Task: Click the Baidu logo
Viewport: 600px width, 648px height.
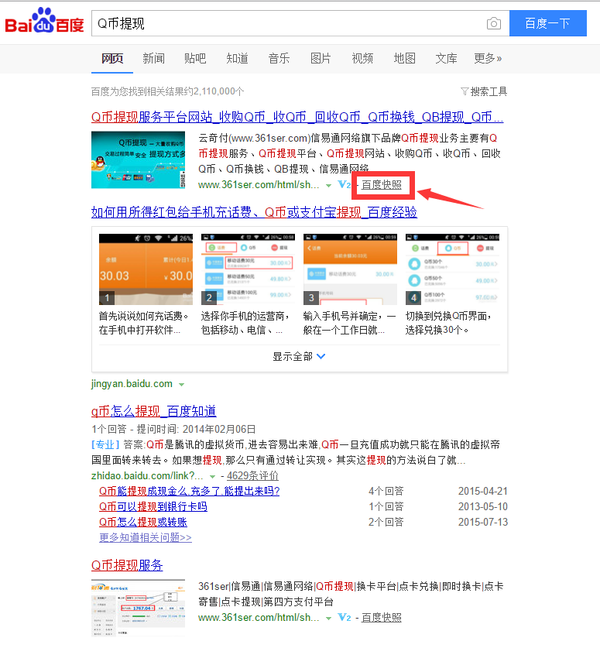Action: (43, 22)
